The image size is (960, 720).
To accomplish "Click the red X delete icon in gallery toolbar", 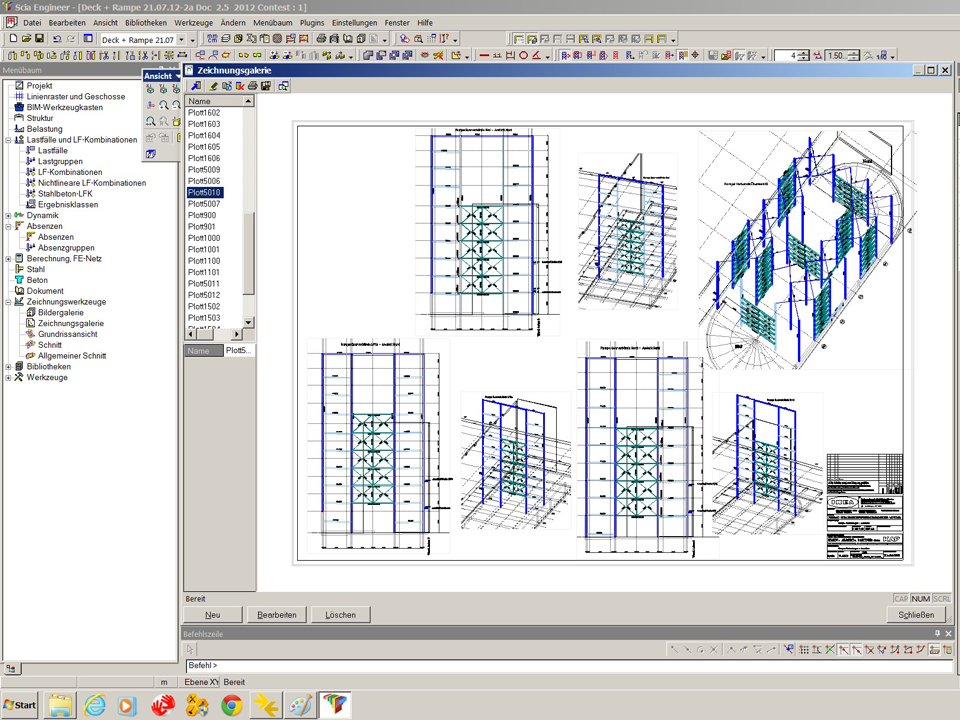I will (240, 86).
